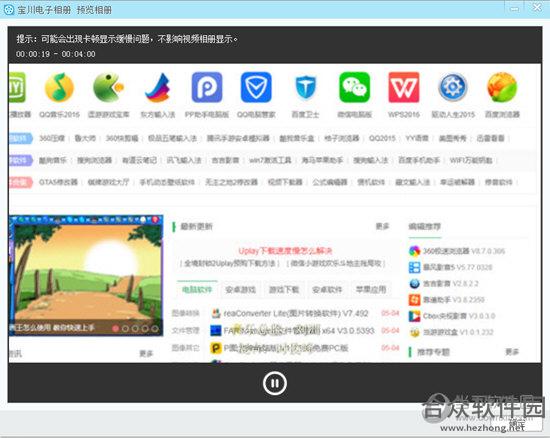Switch to the 游戏下载 tab
This screenshot has width=550, height=438.
pos(284,289)
